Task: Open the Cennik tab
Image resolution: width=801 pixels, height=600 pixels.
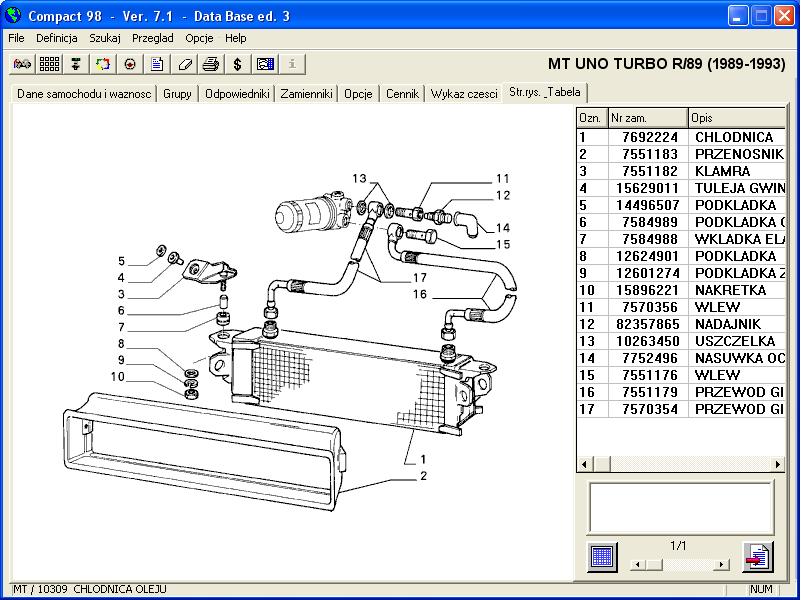Action: pos(402,94)
